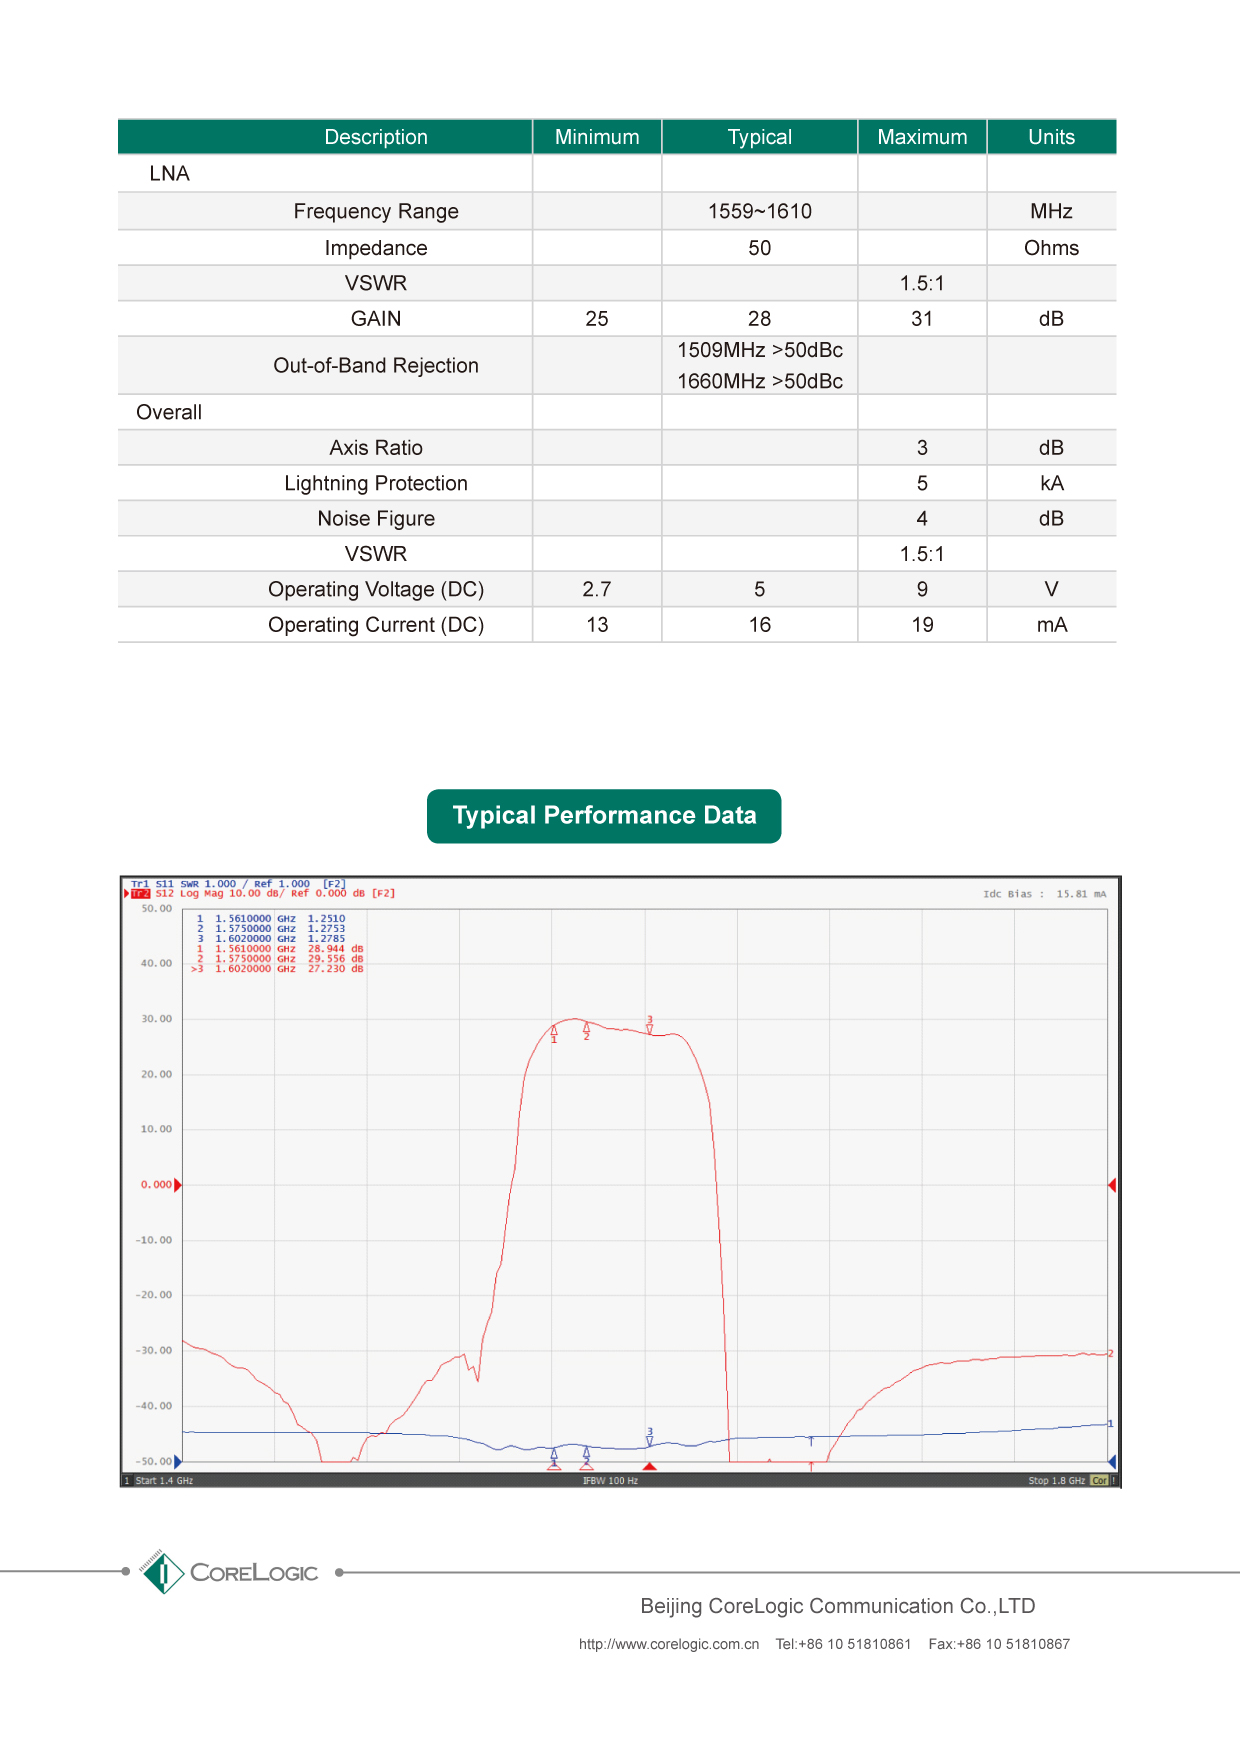Click the IFBW 100 Hz status text
Image resolution: width=1240 pixels, height=1754 pixels.
click(610, 1481)
